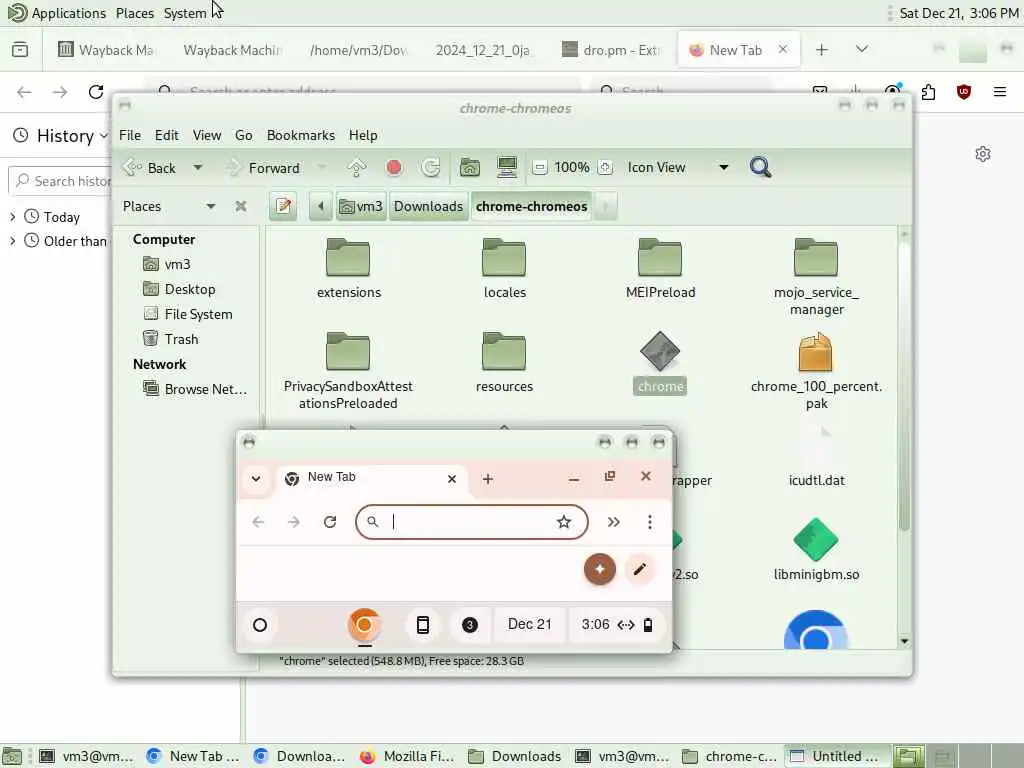Close the Chrome New Tab tab
This screenshot has height=768, width=1024.
[452, 479]
